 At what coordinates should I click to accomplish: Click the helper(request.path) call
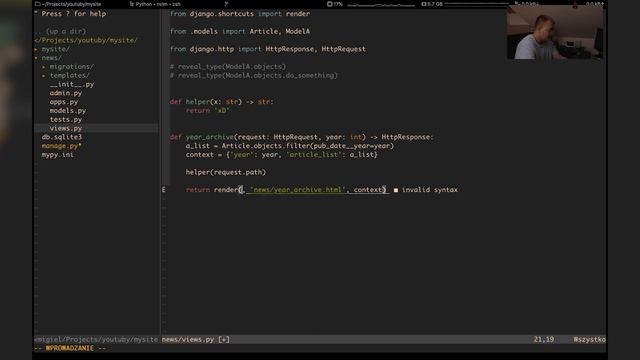(226, 172)
